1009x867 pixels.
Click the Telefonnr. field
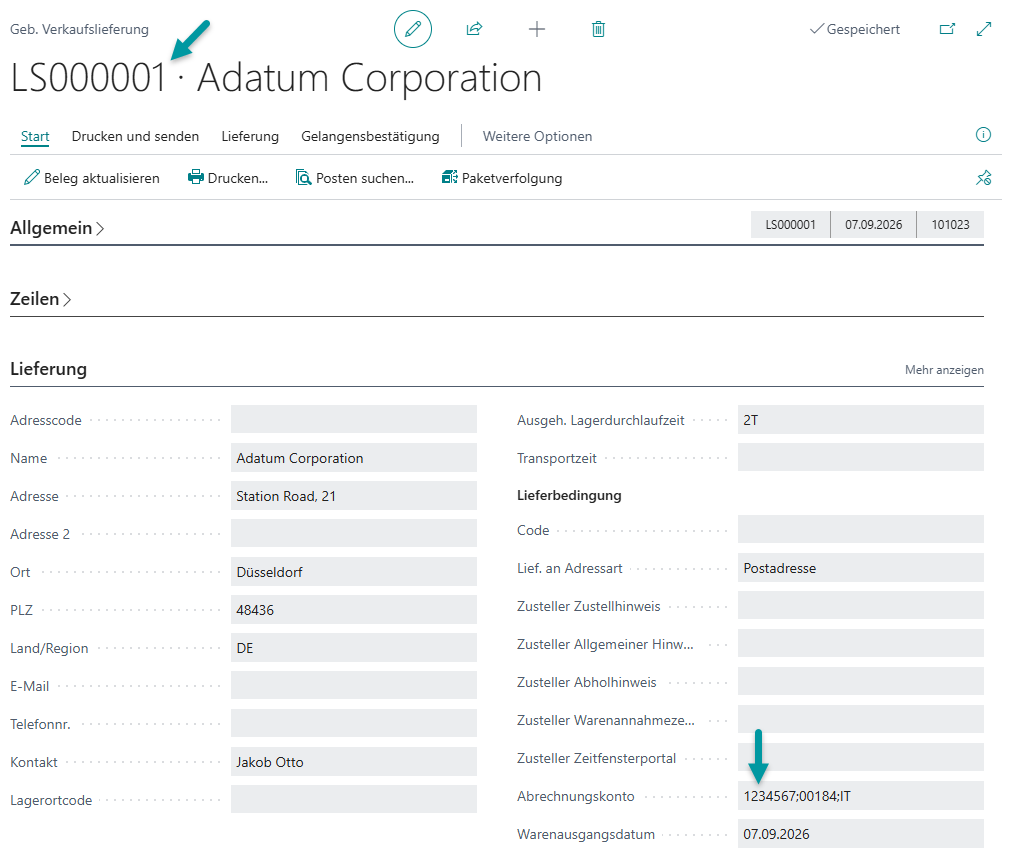(354, 723)
